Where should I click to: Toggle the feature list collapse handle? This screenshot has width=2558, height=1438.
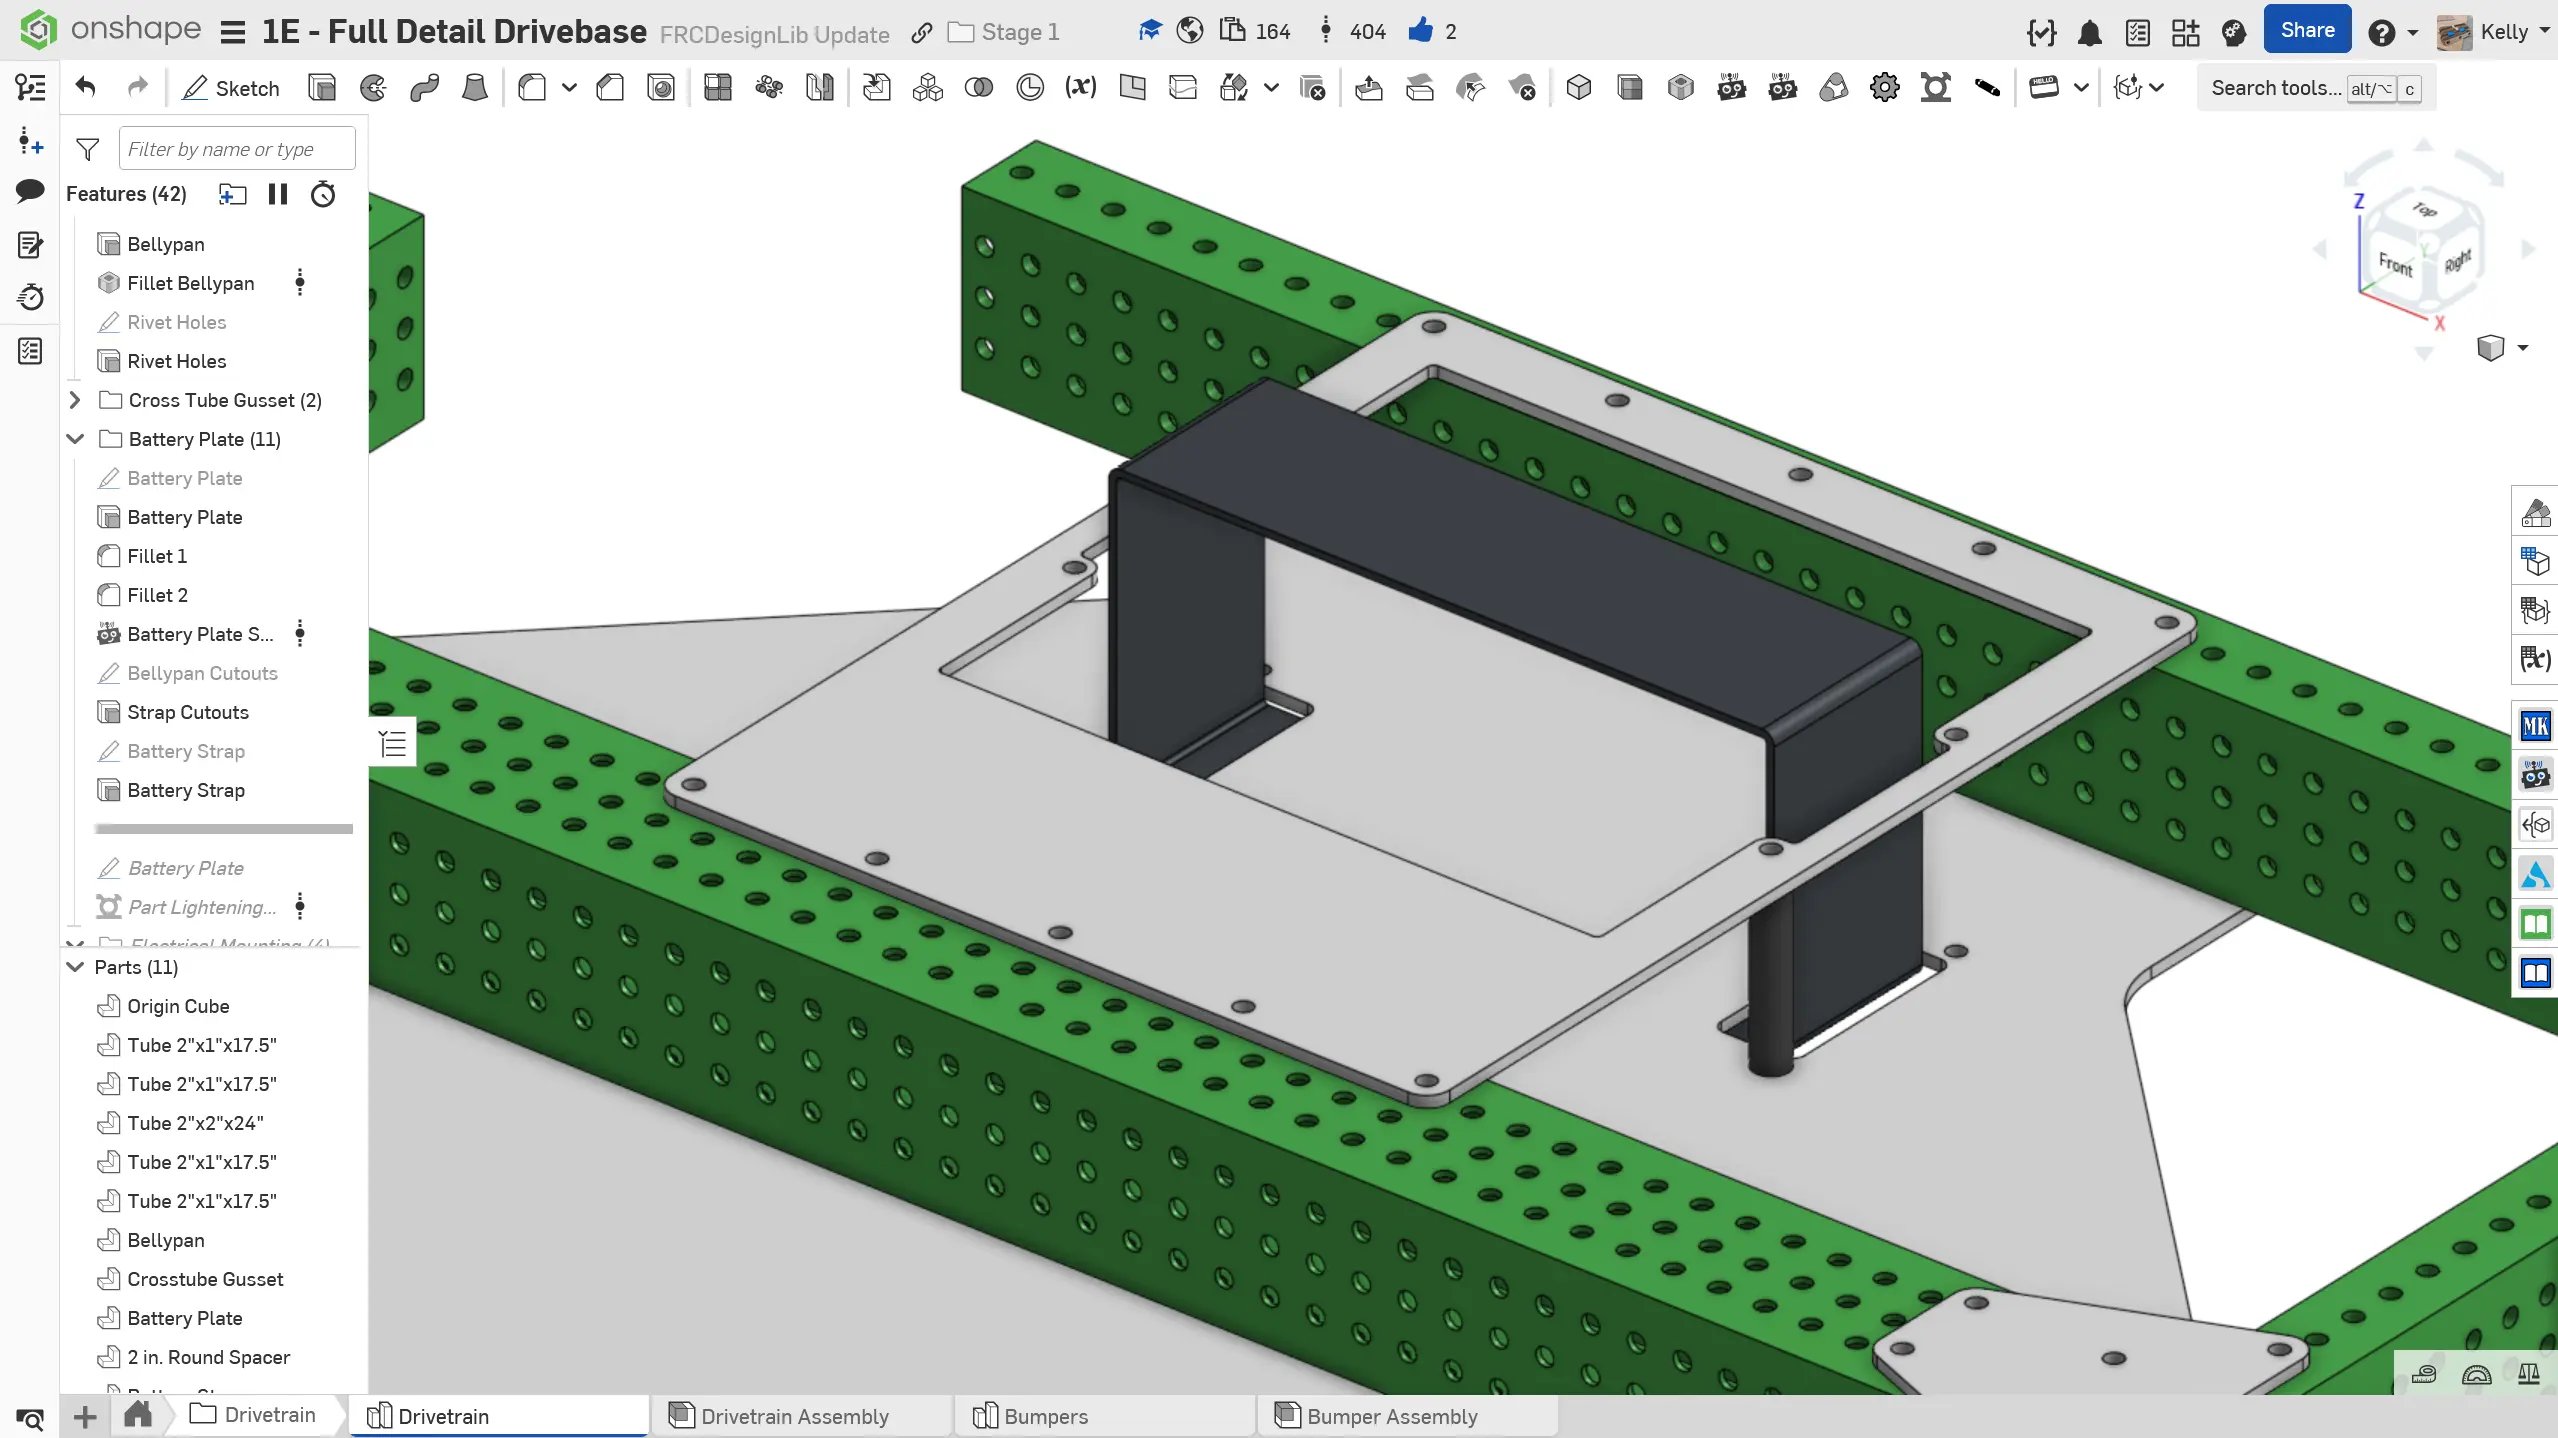pyautogui.click(x=392, y=743)
